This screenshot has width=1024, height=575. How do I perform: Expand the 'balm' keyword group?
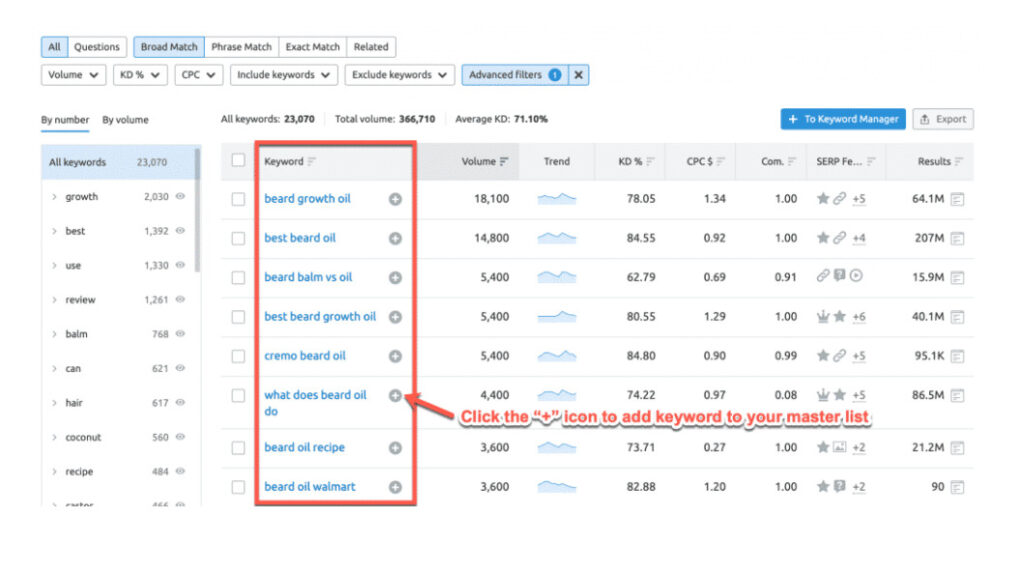54,334
